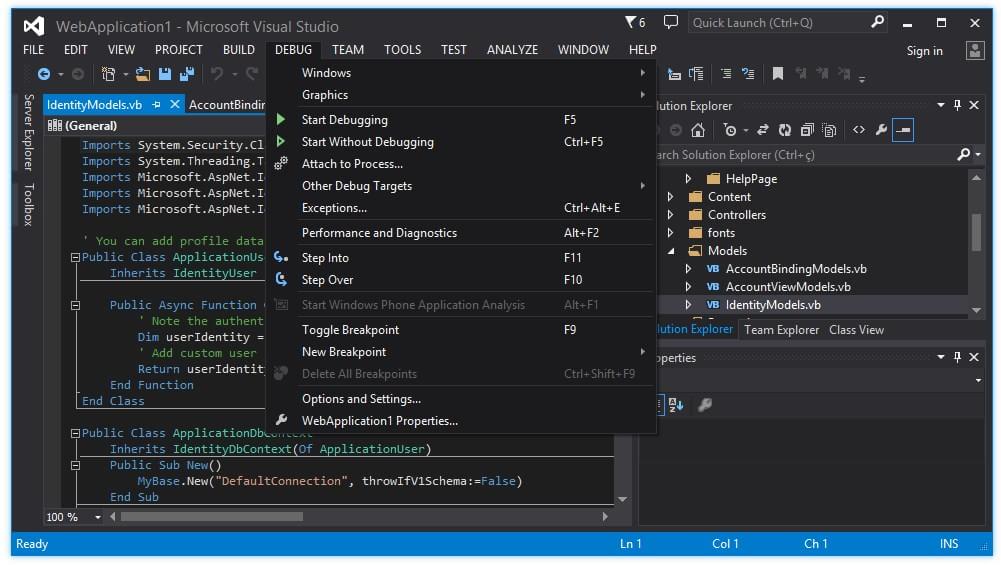Image resolution: width=1001 pixels, height=565 pixels.
Task: Click the notifications flag icon
Action: (631, 22)
